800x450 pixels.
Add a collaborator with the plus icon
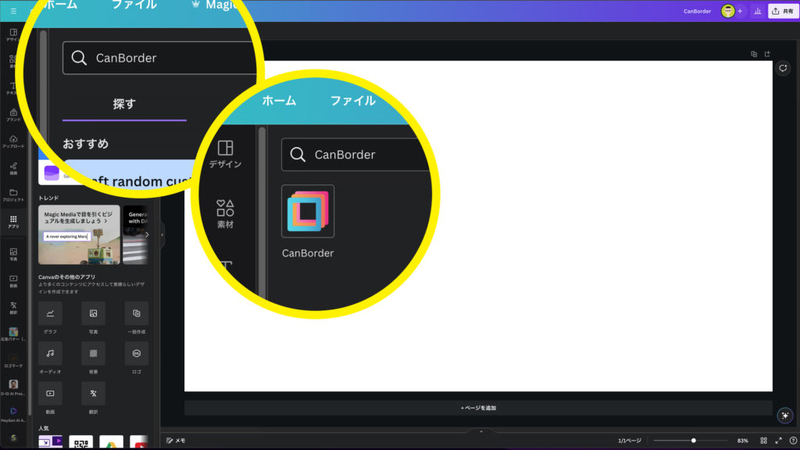(x=740, y=11)
